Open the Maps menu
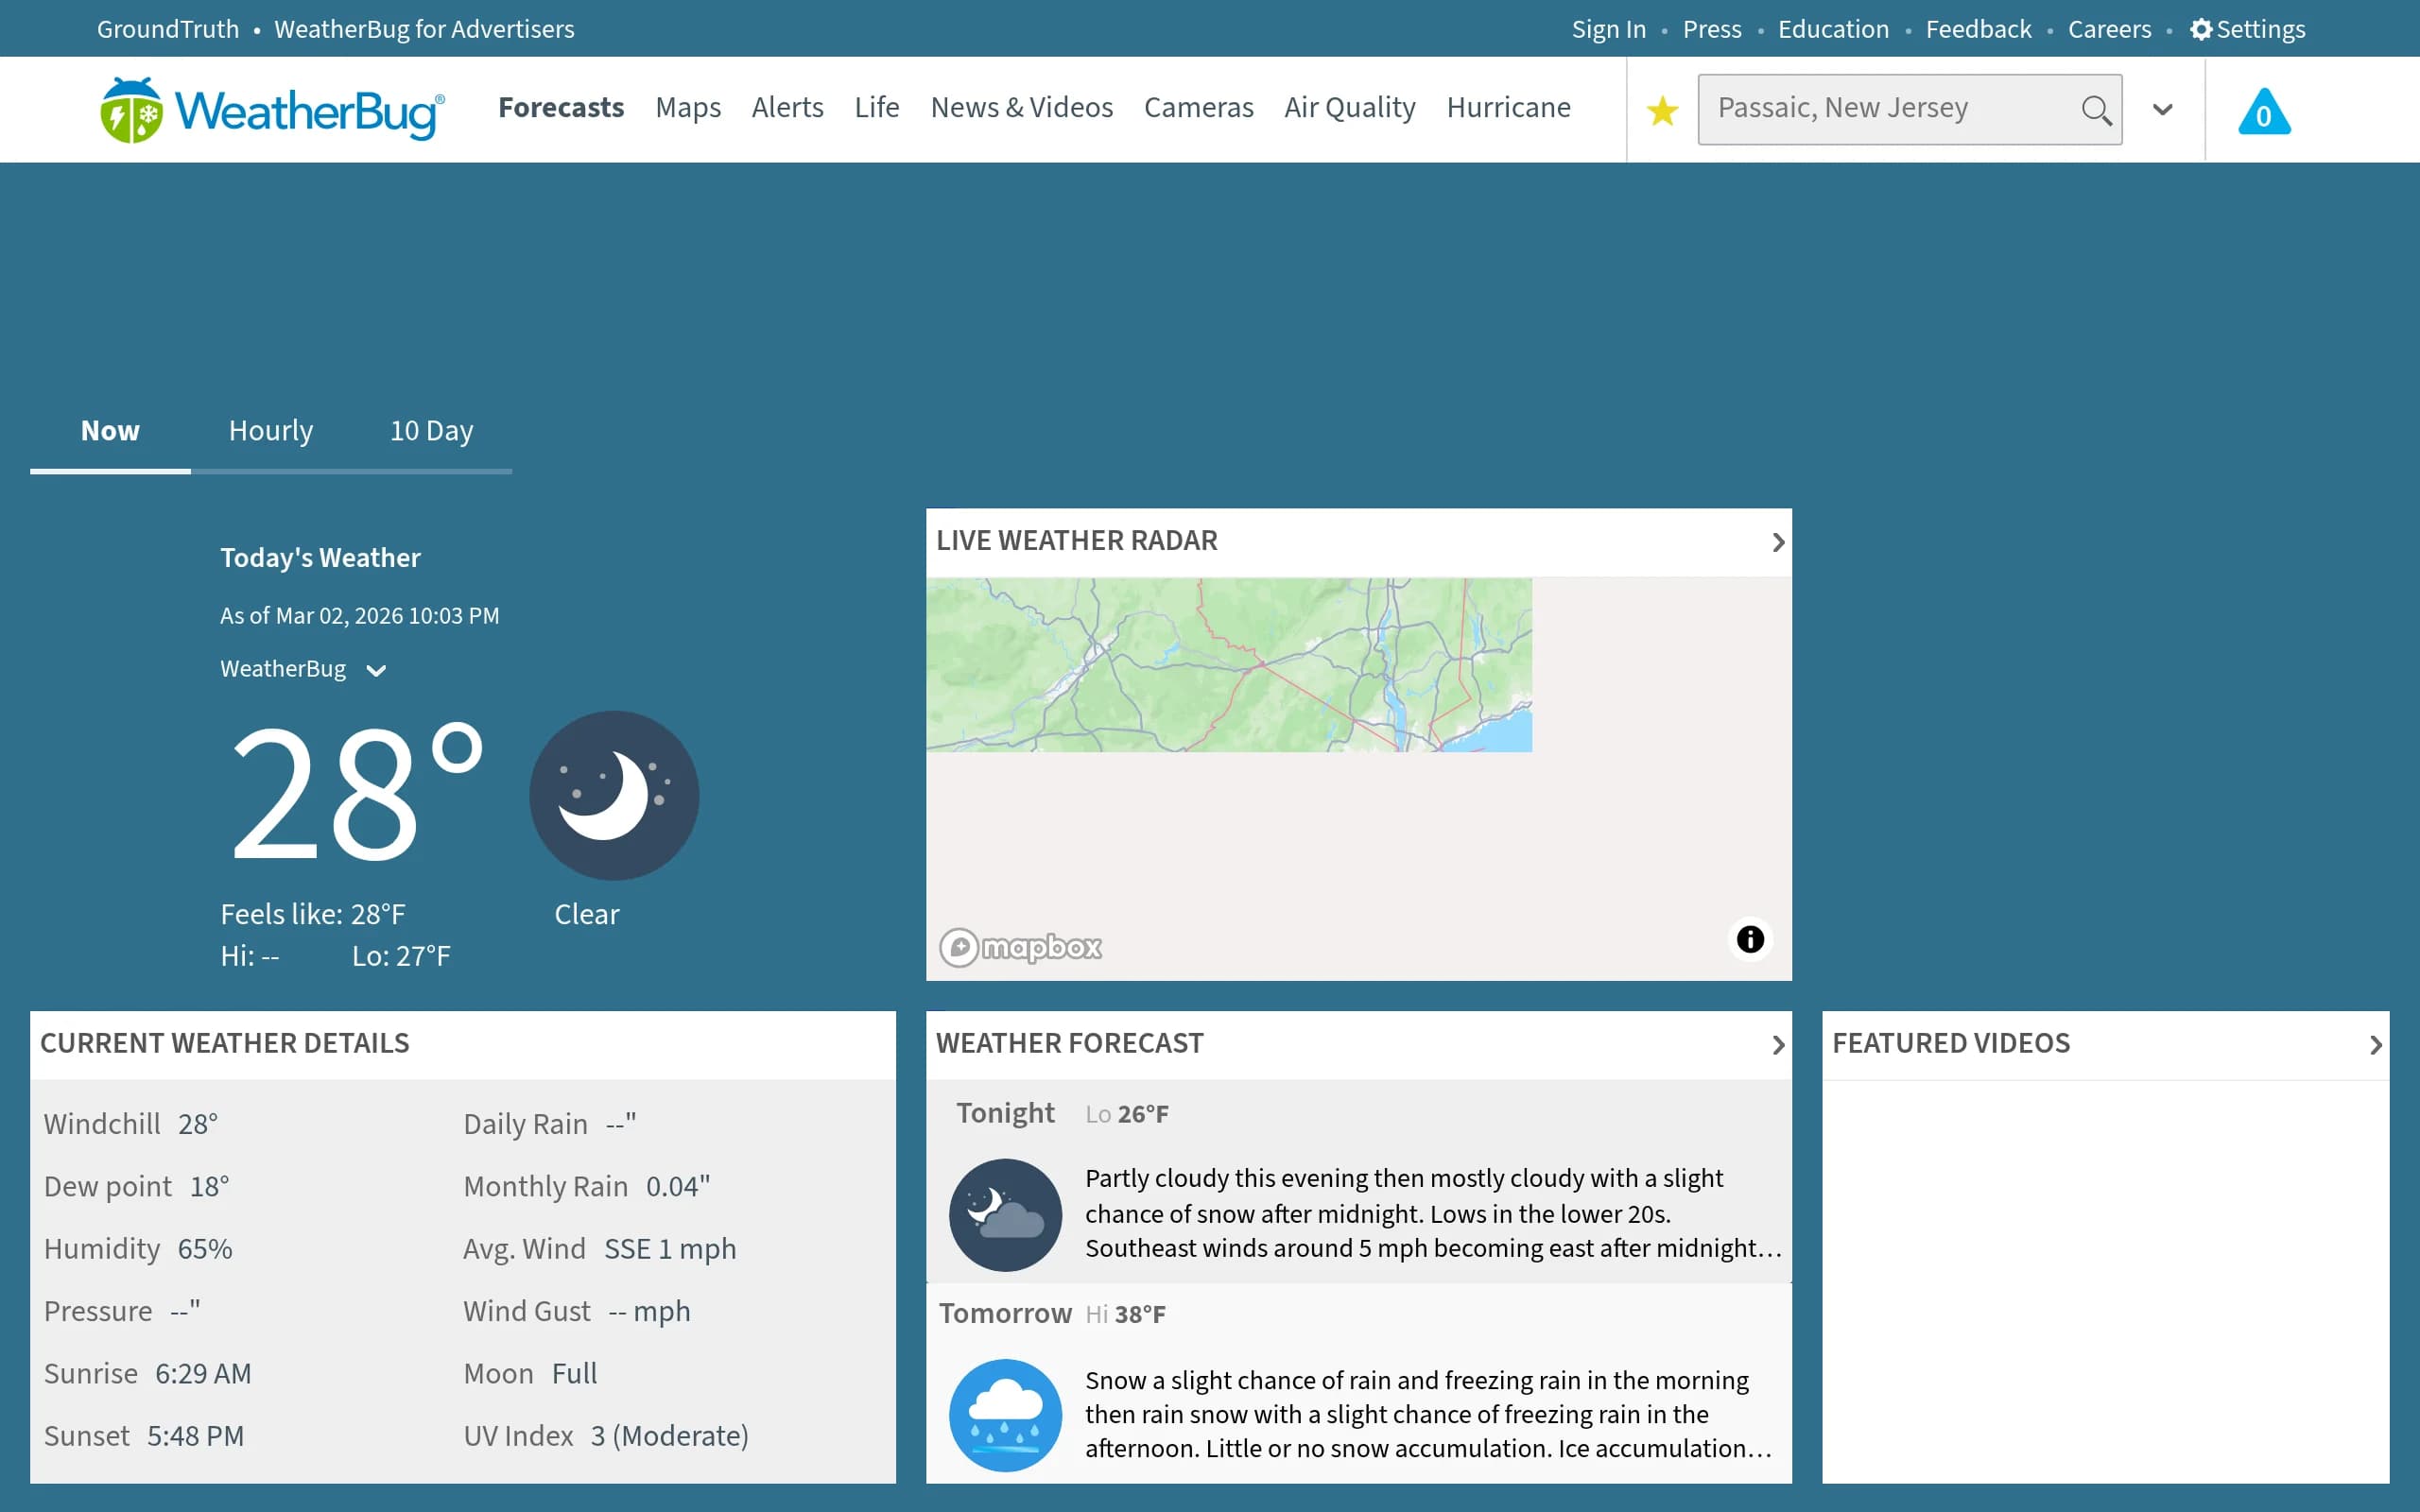The image size is (2420, 1512). pyautogui.click(x=688, y=107)
